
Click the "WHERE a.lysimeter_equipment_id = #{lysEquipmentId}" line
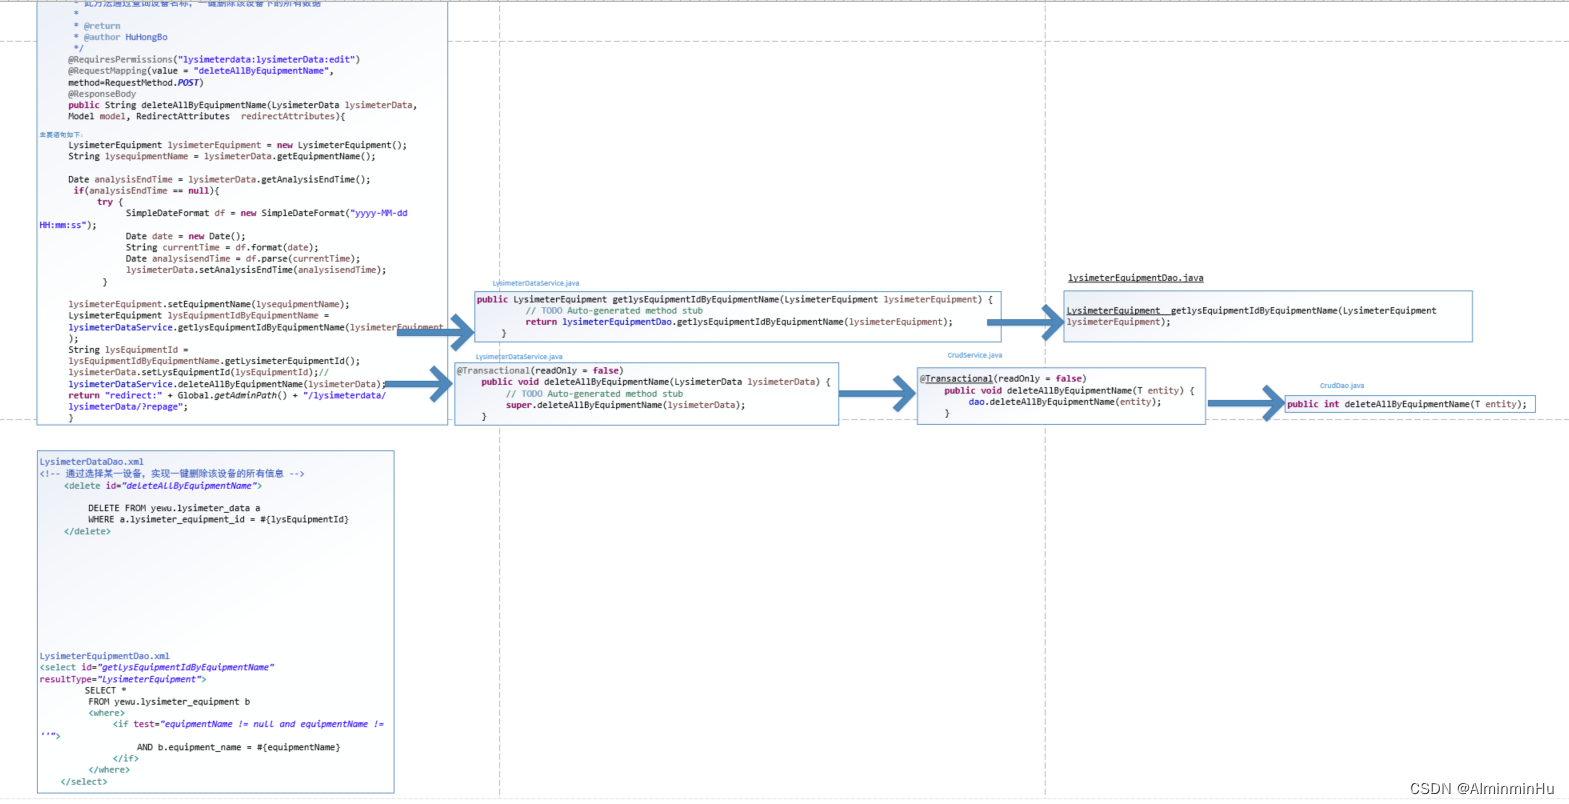218,520
